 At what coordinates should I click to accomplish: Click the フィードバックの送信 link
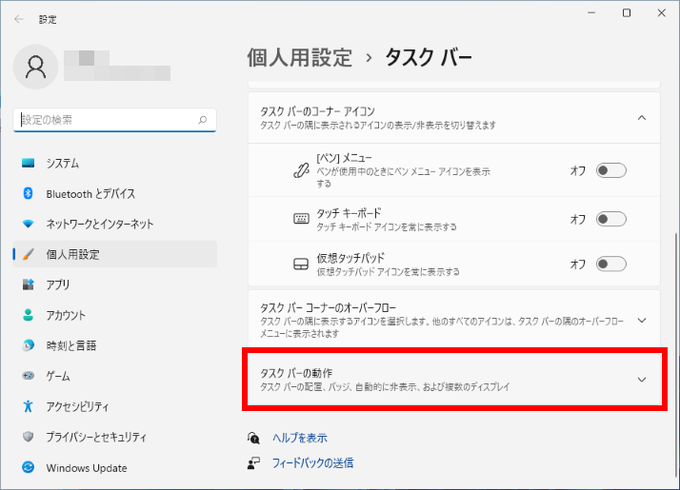pos(312,463)
